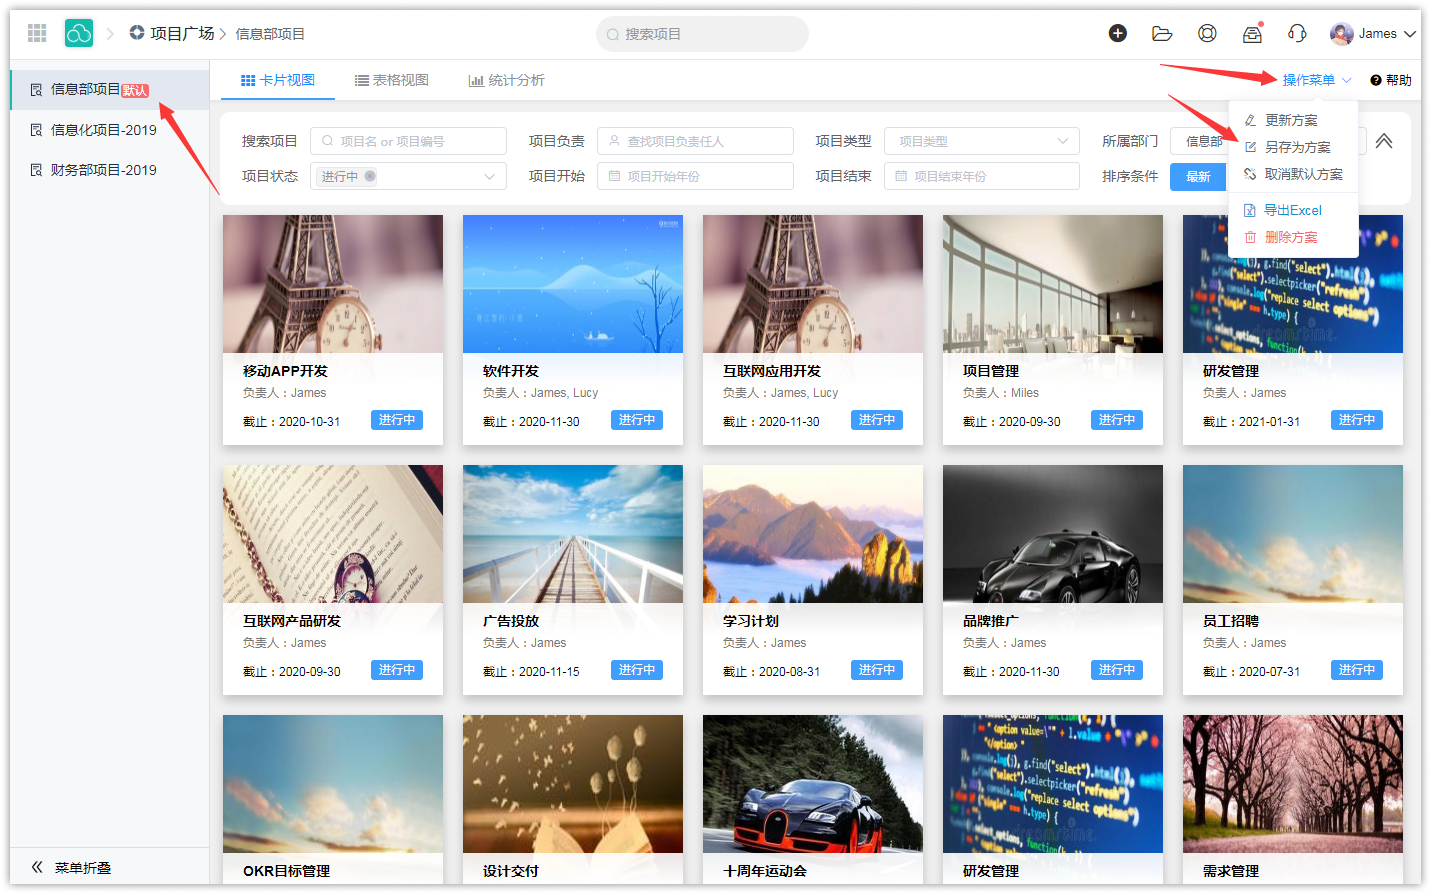Switch to 表格视图 tab
Viewport: 1431px width, 894px height.
(x=391, y=80)
